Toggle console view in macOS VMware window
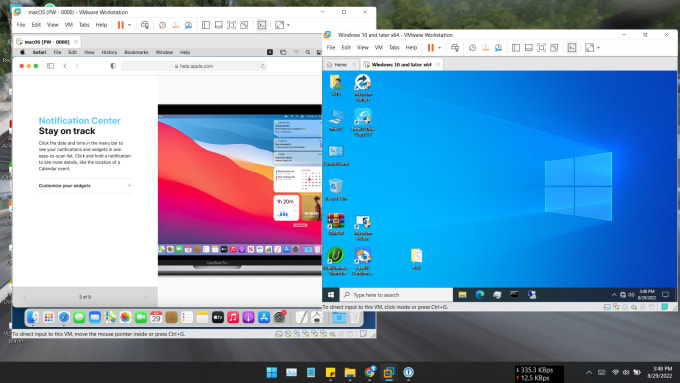Viewport: 680px width, 383px height. [262, 25]
